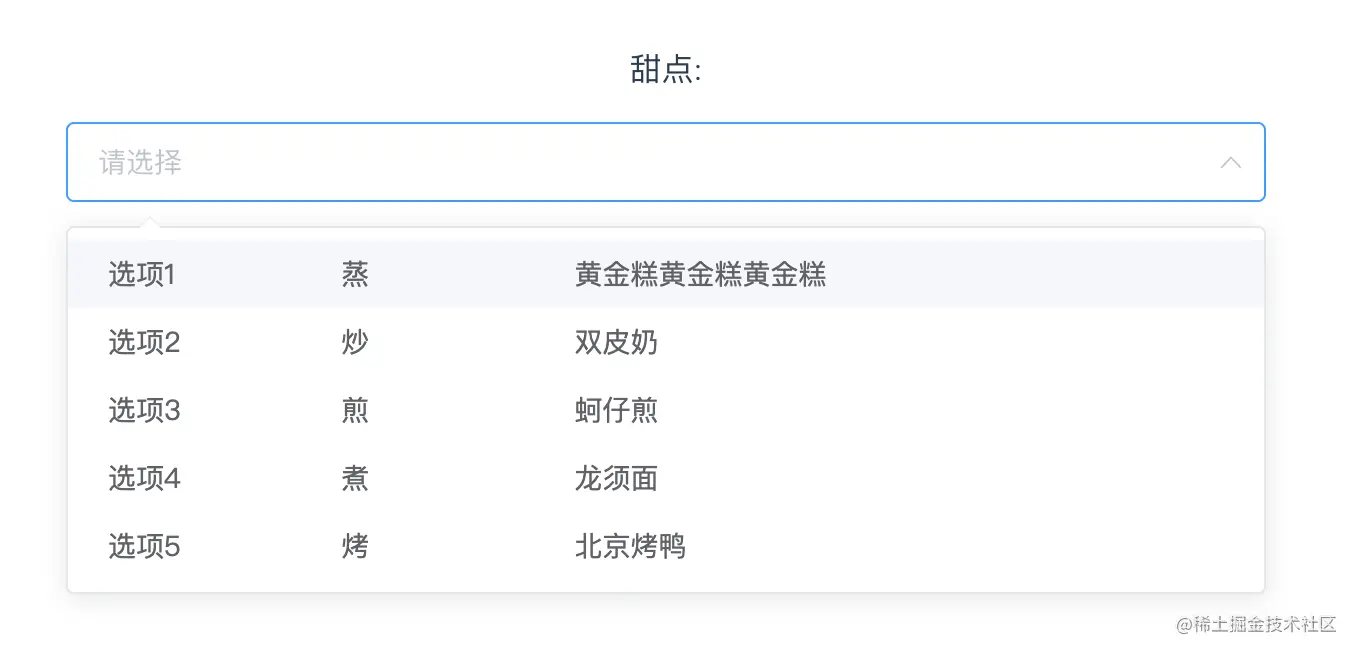The image size is (1356, 654).
Task: Select the 选项5 option label
Action: coord(144,547)
